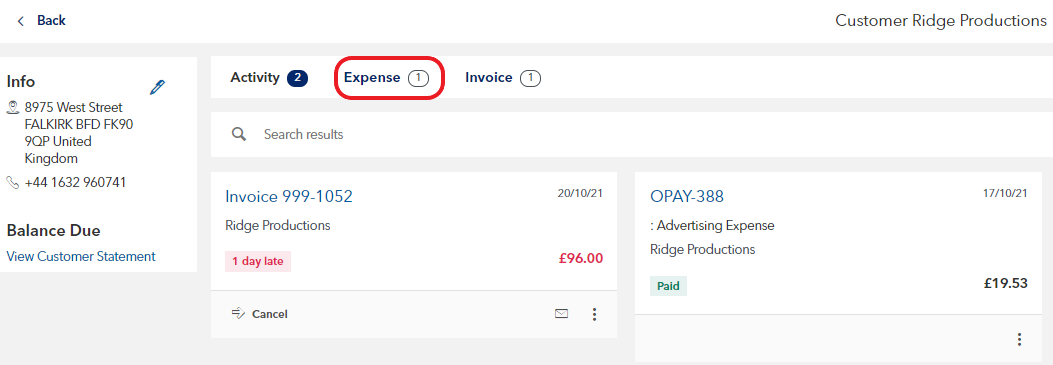The image size is (1053, 365).
Task: Click the envelope email icon on invoice card
Action: pos(561,313)
